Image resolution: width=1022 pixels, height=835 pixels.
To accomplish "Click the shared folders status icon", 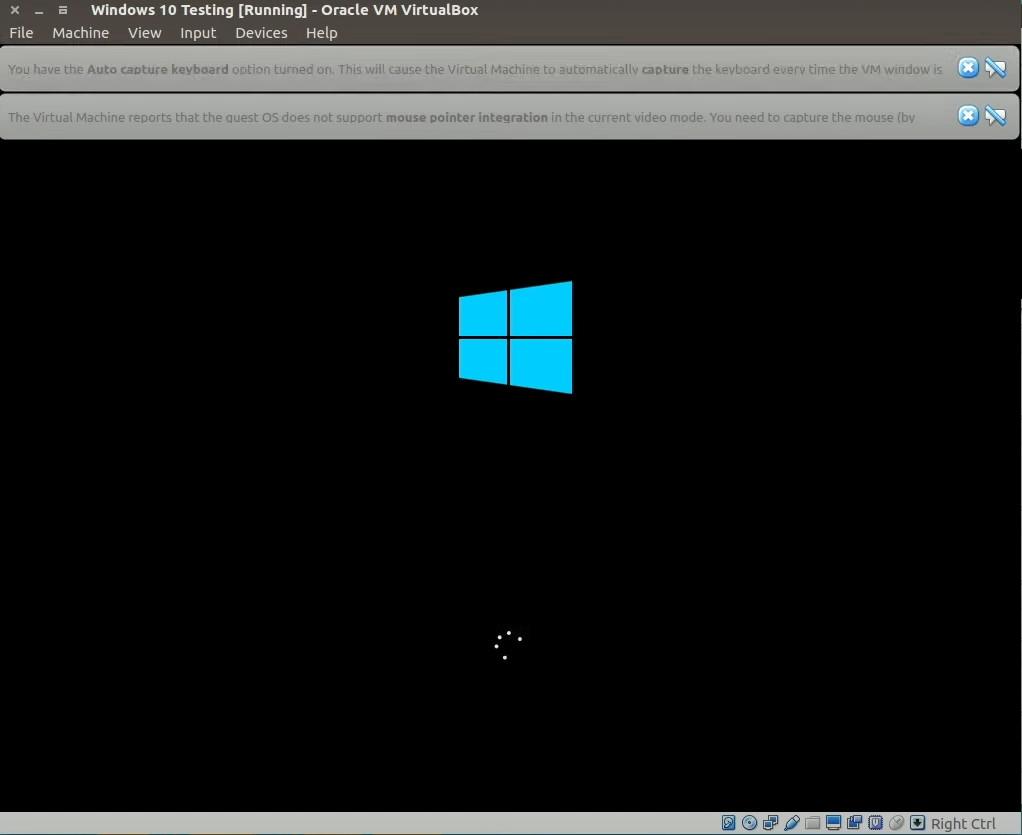I will [x=812, y=823].
